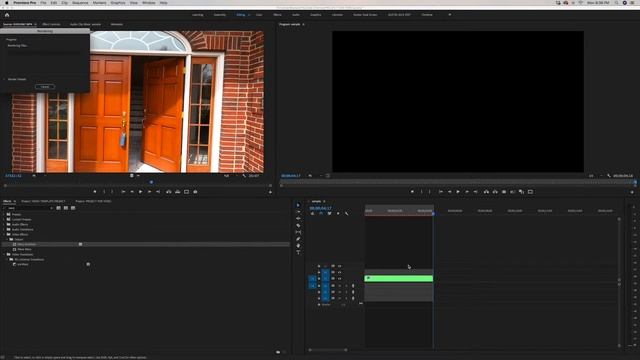Open Program monitor button editor plus icon
This screenshot has width=640, height=360.
pos(632,192)
